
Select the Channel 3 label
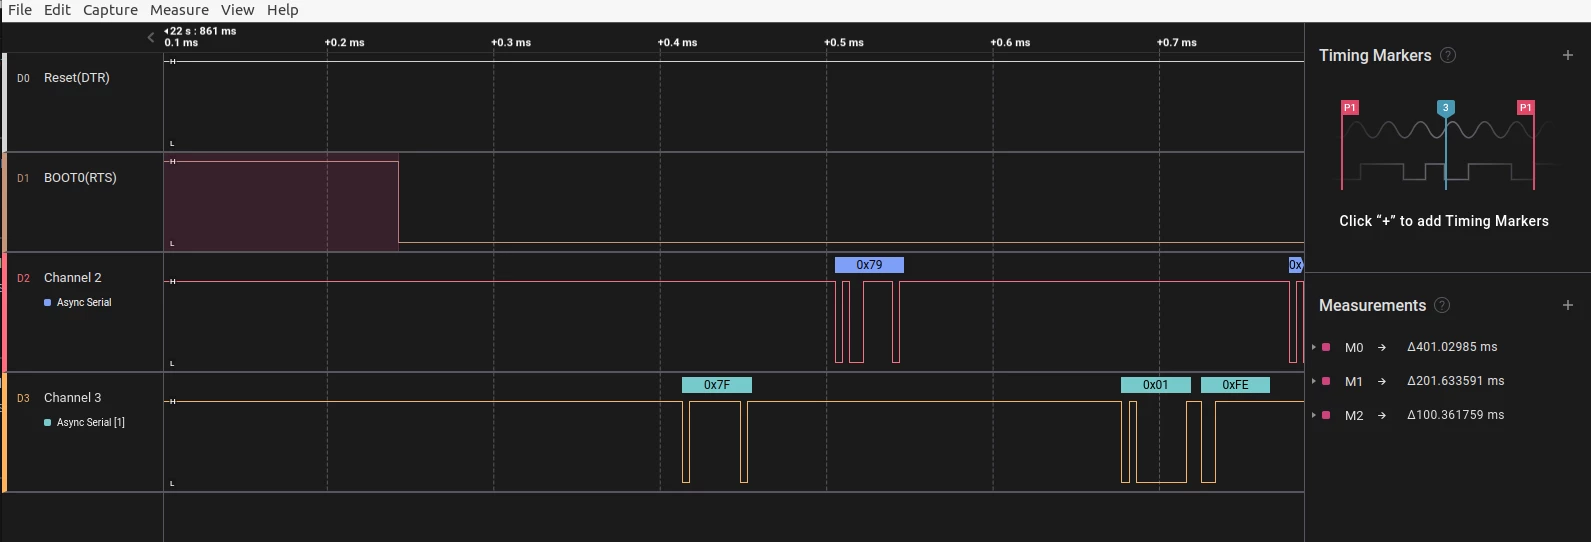(x=73, y=398)
